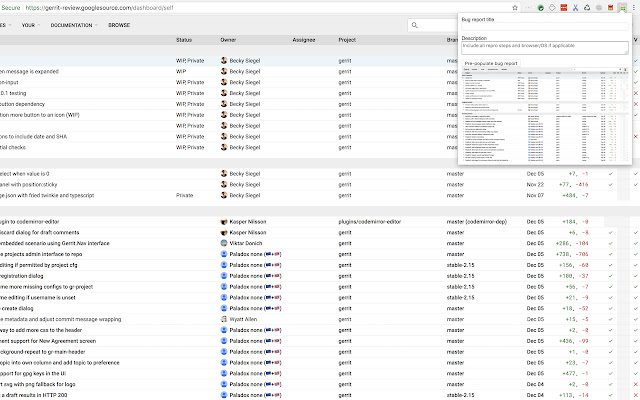The image size is (640, 400).
Task: Click Viktar Donich avatar icon
Action: pyautogui.click(x=224, y=243)
